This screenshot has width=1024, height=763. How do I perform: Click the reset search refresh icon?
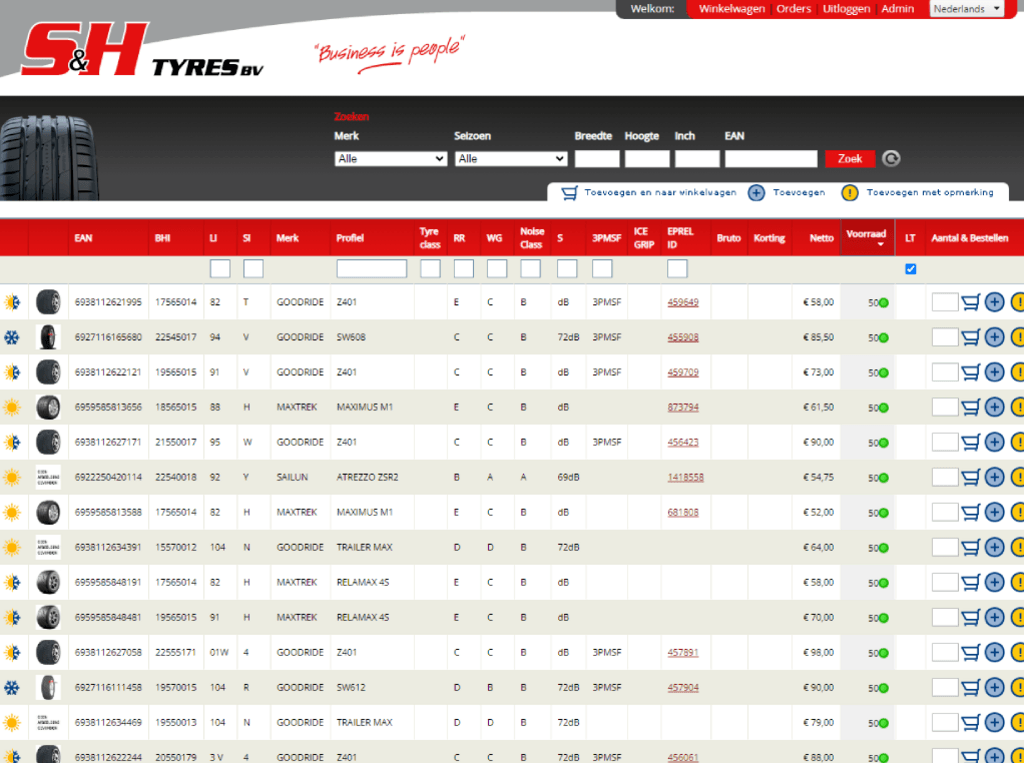891,159
